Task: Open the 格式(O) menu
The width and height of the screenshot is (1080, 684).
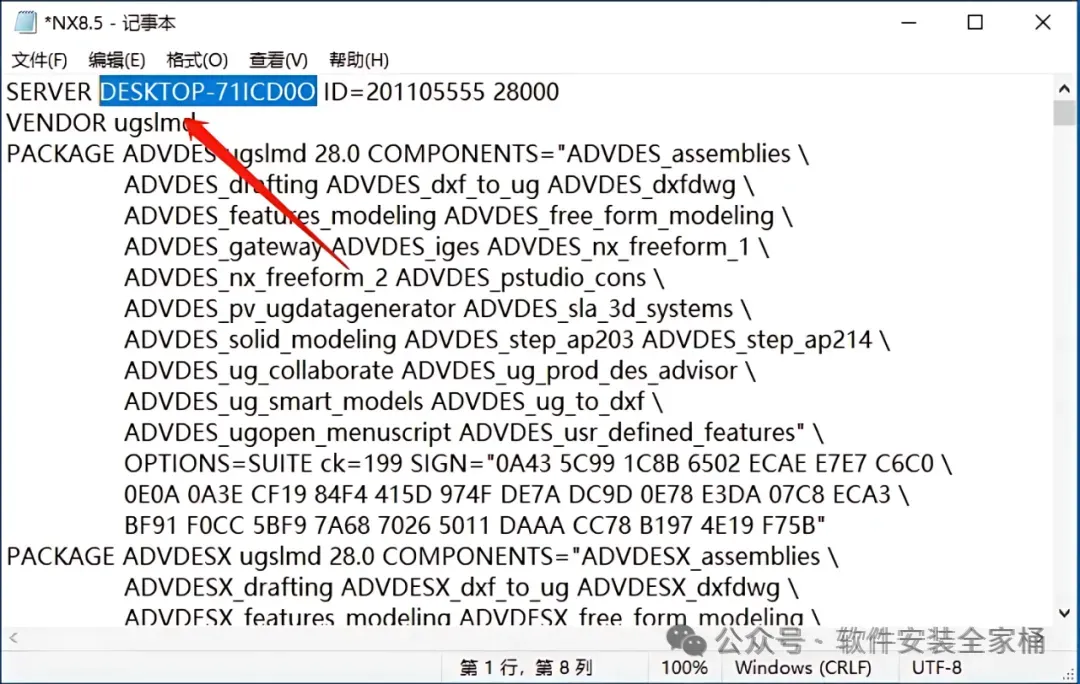Action: [197, 60]
